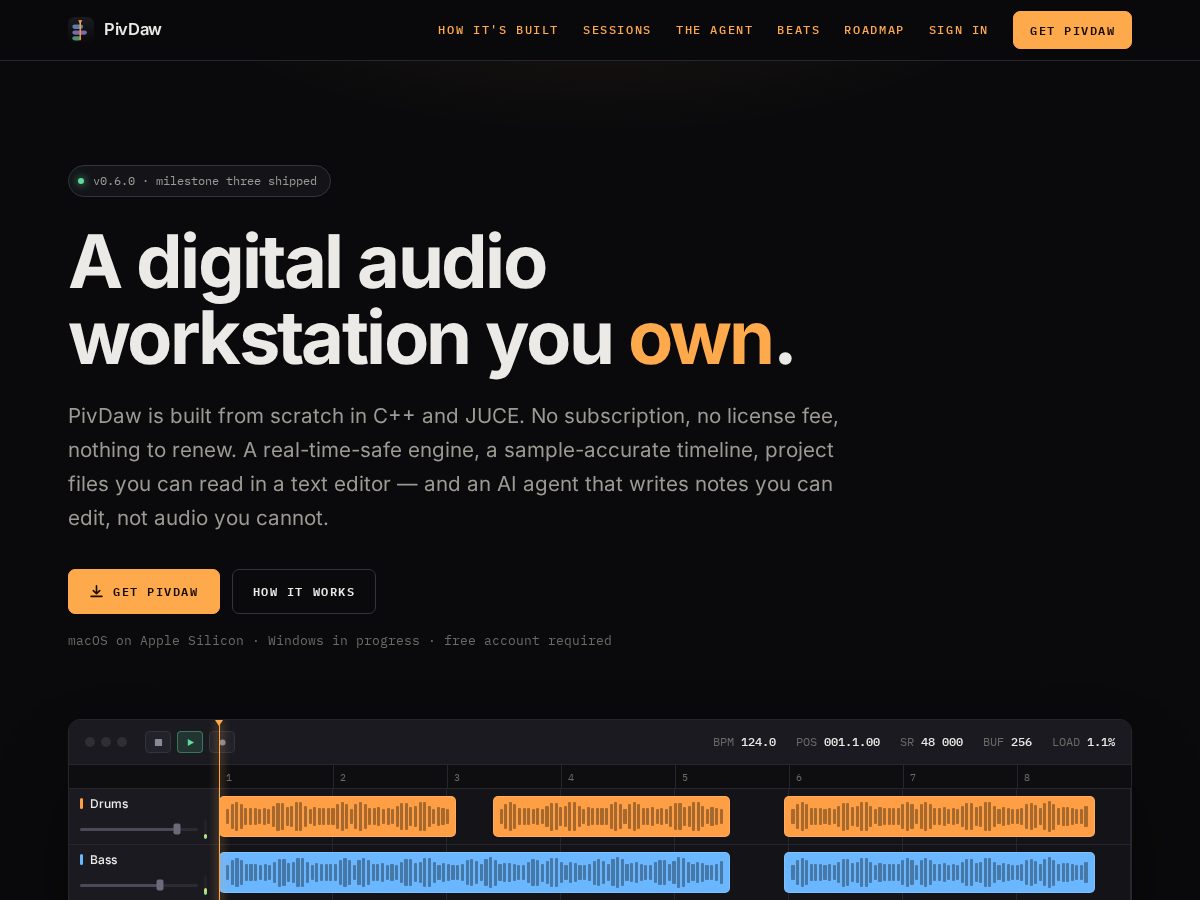Screen dimensions: 1200x900
Task: Click bar 8 on the timeline ruler
Action: (x=1027, y=777)
